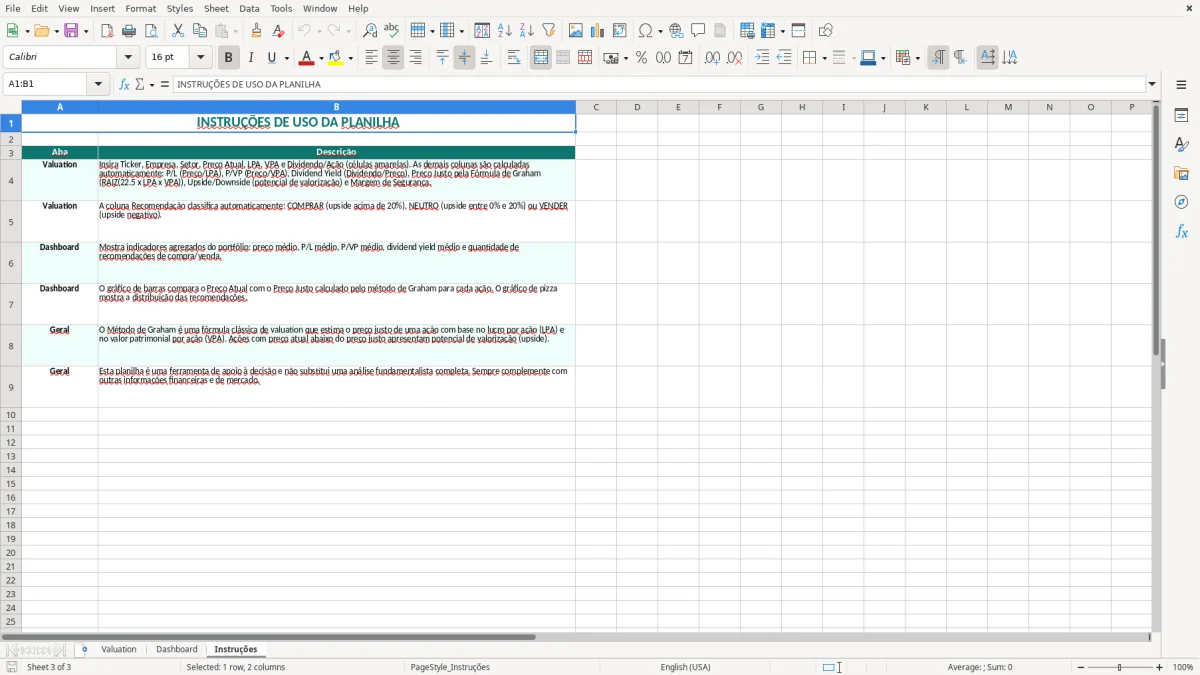Image resolution: width=1200 pixels, height=675 pixels.
Task: Open the conditional formatting dropdown arrow
Action: pos(916,58)
